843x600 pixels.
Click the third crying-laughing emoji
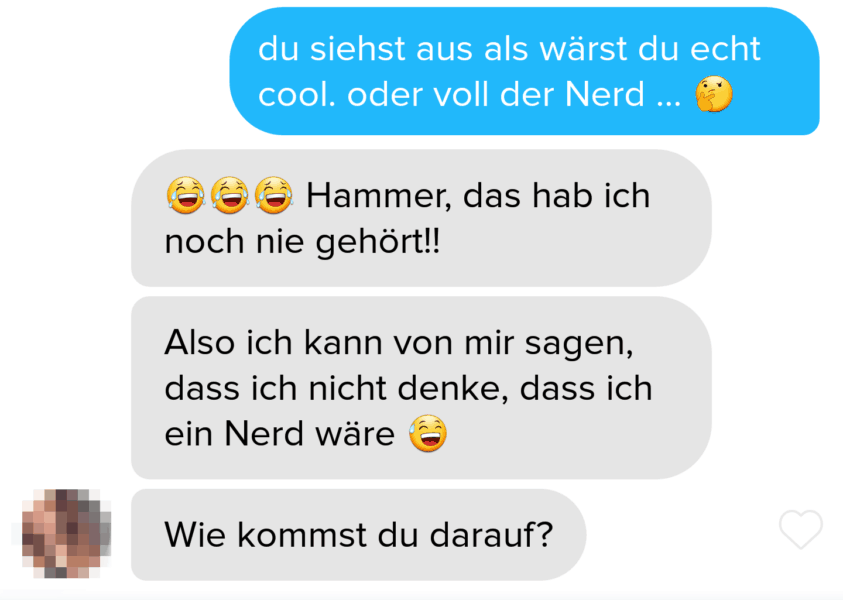coord(274,195)
